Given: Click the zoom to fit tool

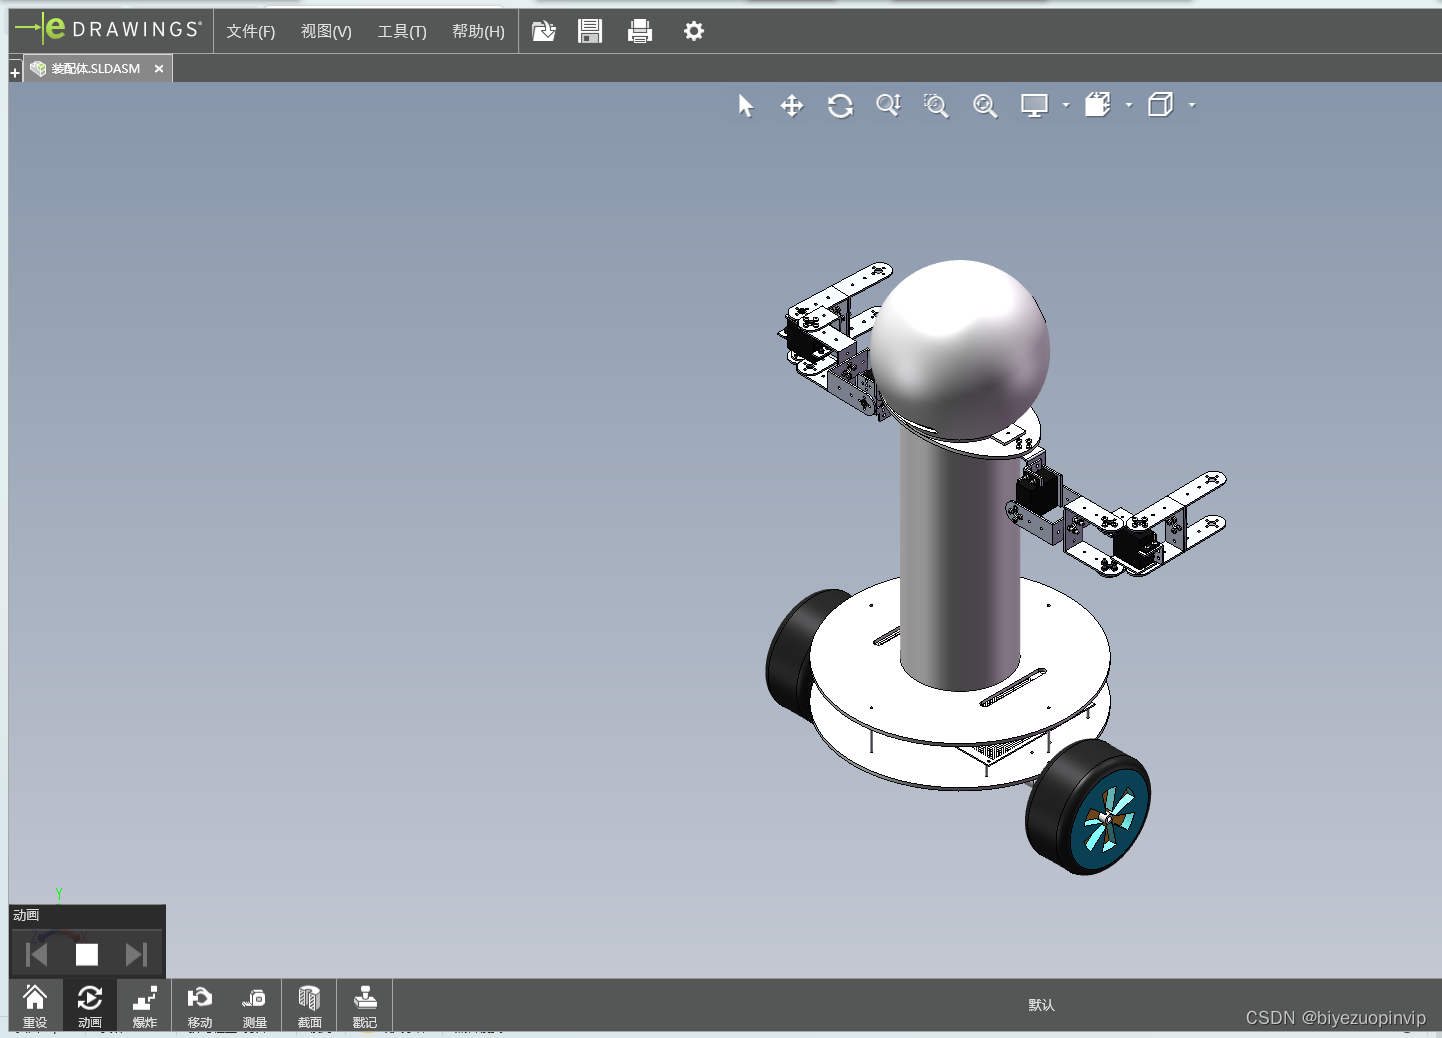Looking at the screenshot, I should (985, 105).
